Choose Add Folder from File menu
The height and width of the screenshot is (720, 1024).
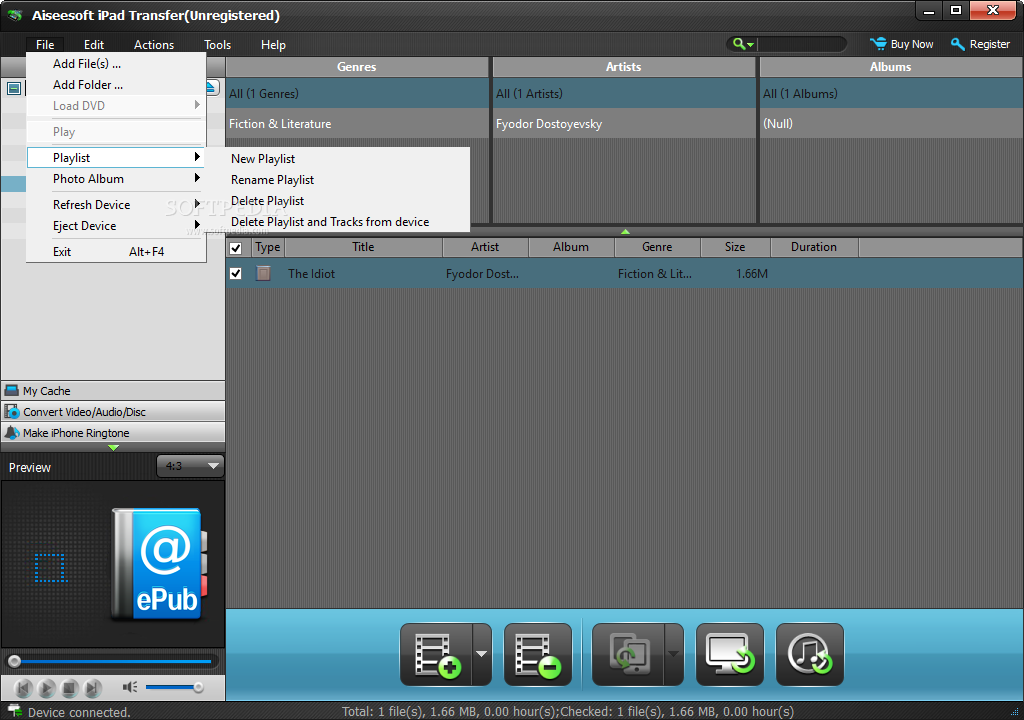pyautogui.click(x=116, y=84)
